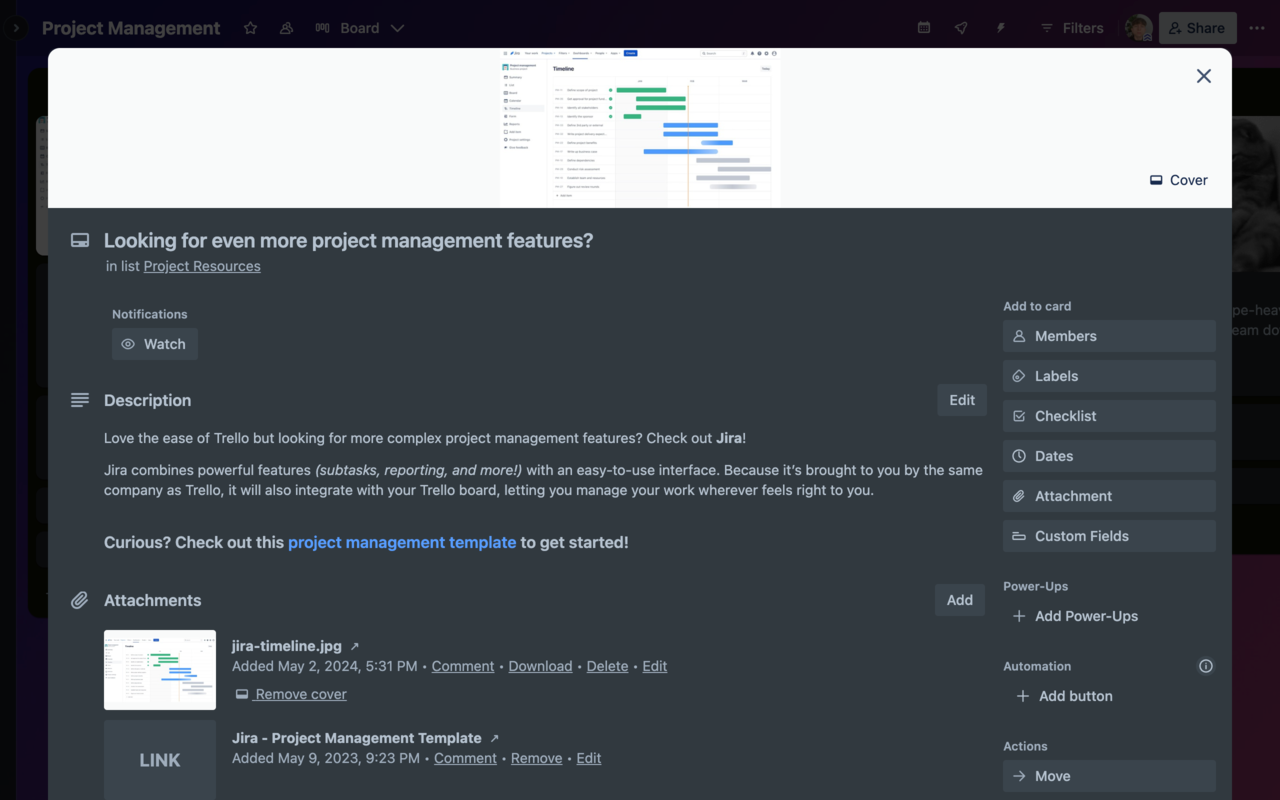This screenshot has height=800, width=1280.
Task: Click the rocket icon in the top bar
Action: pyautogui.click(x=960, y=28)
